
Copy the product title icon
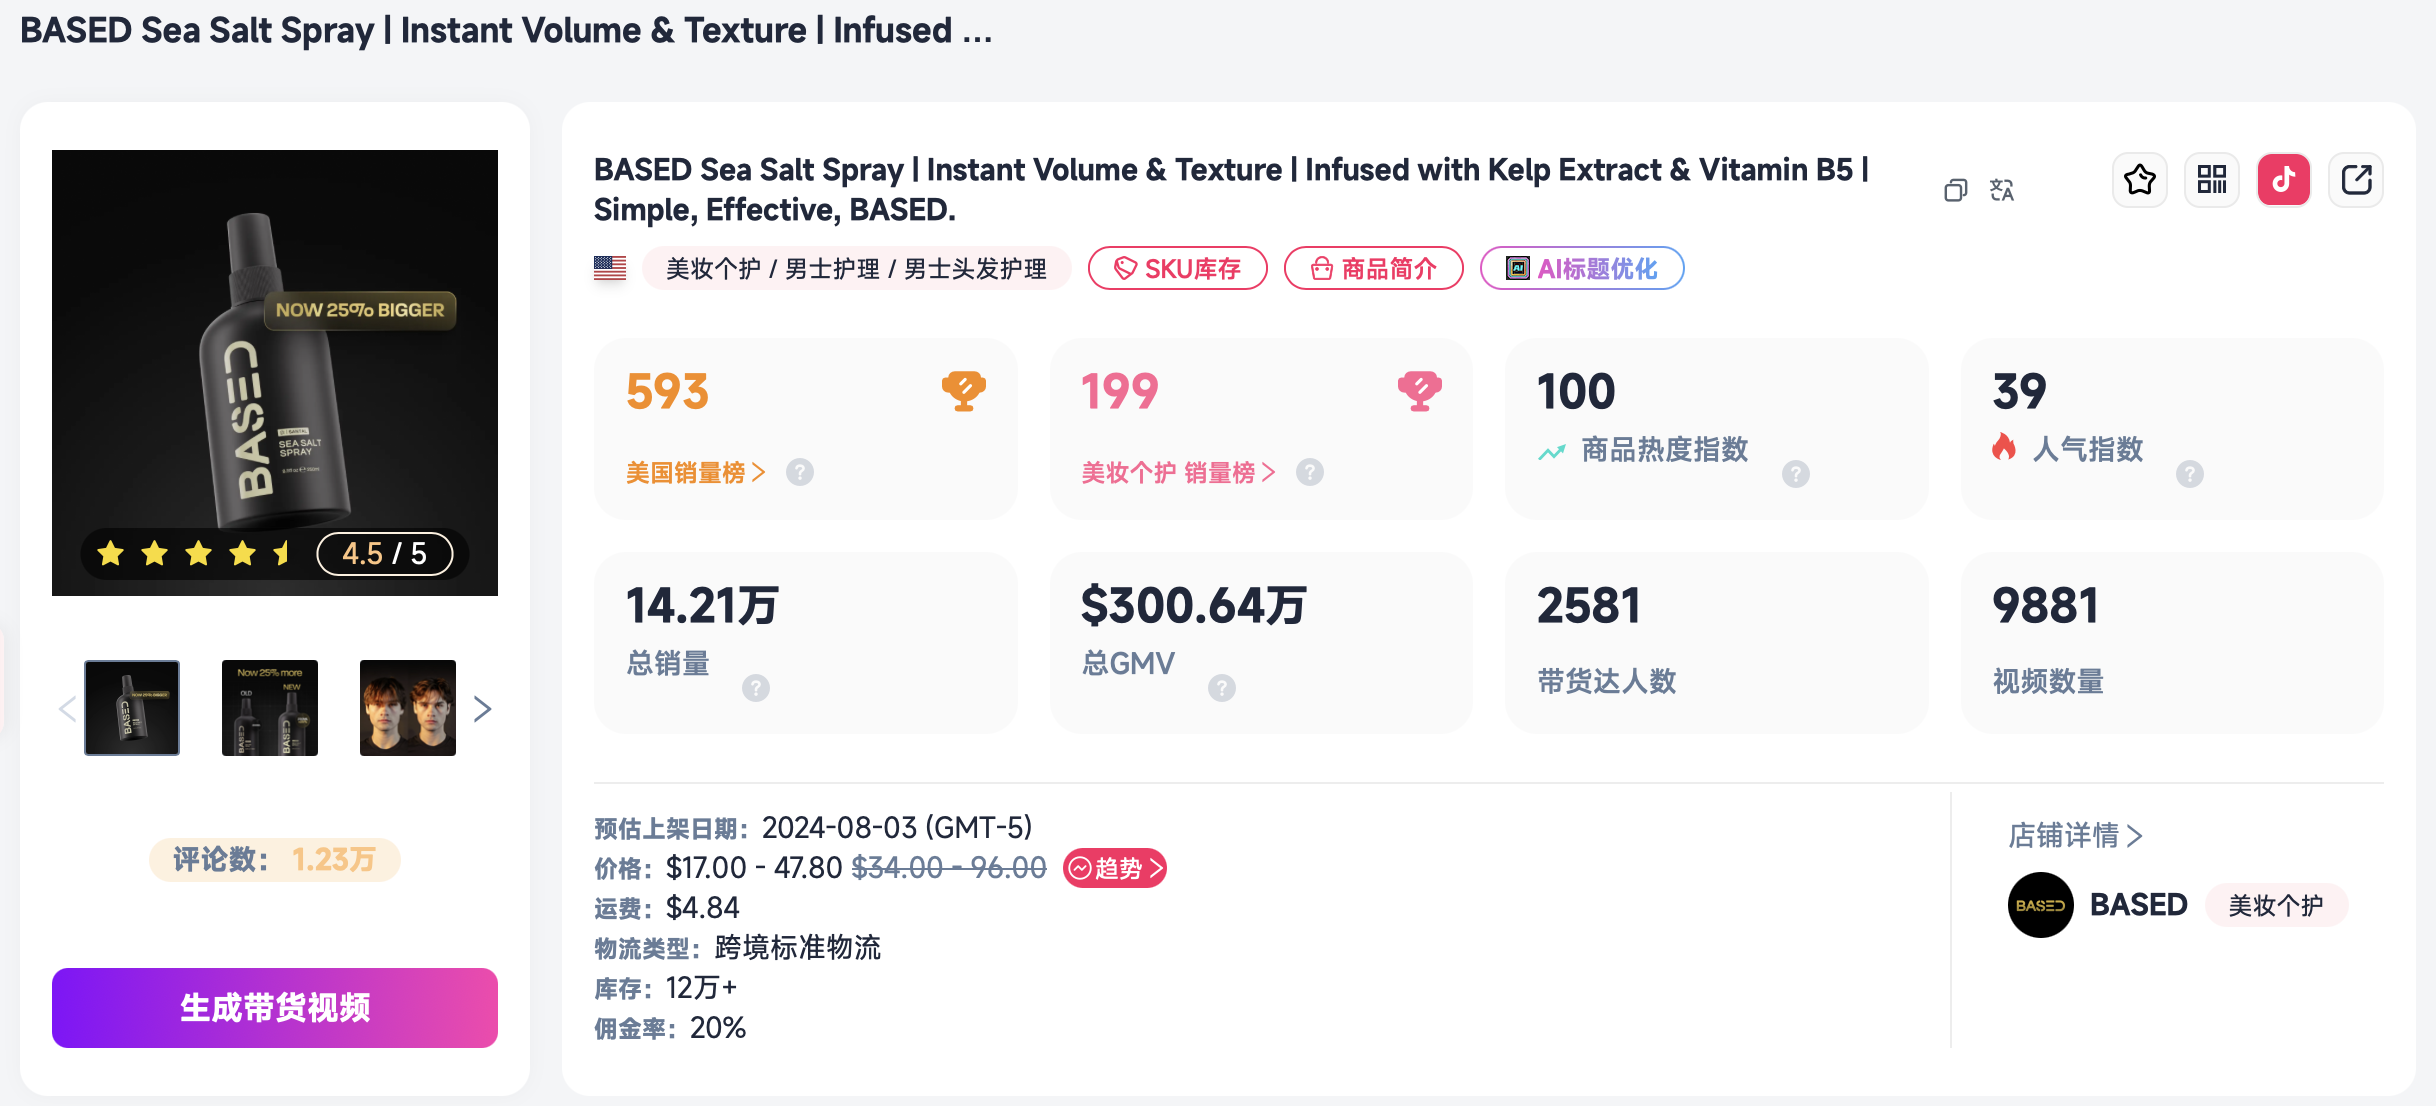[x=1956, y=190]
